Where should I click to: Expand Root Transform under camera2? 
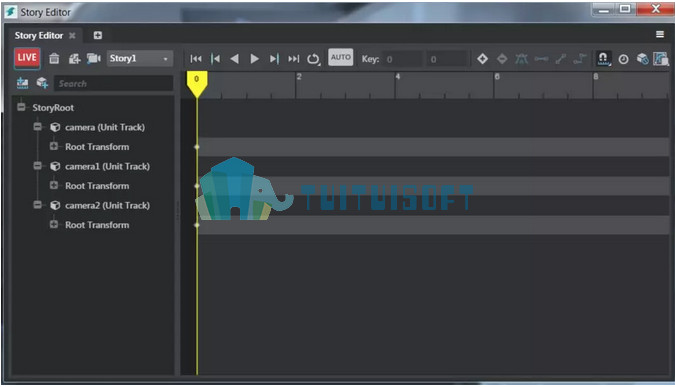(54, 225)
